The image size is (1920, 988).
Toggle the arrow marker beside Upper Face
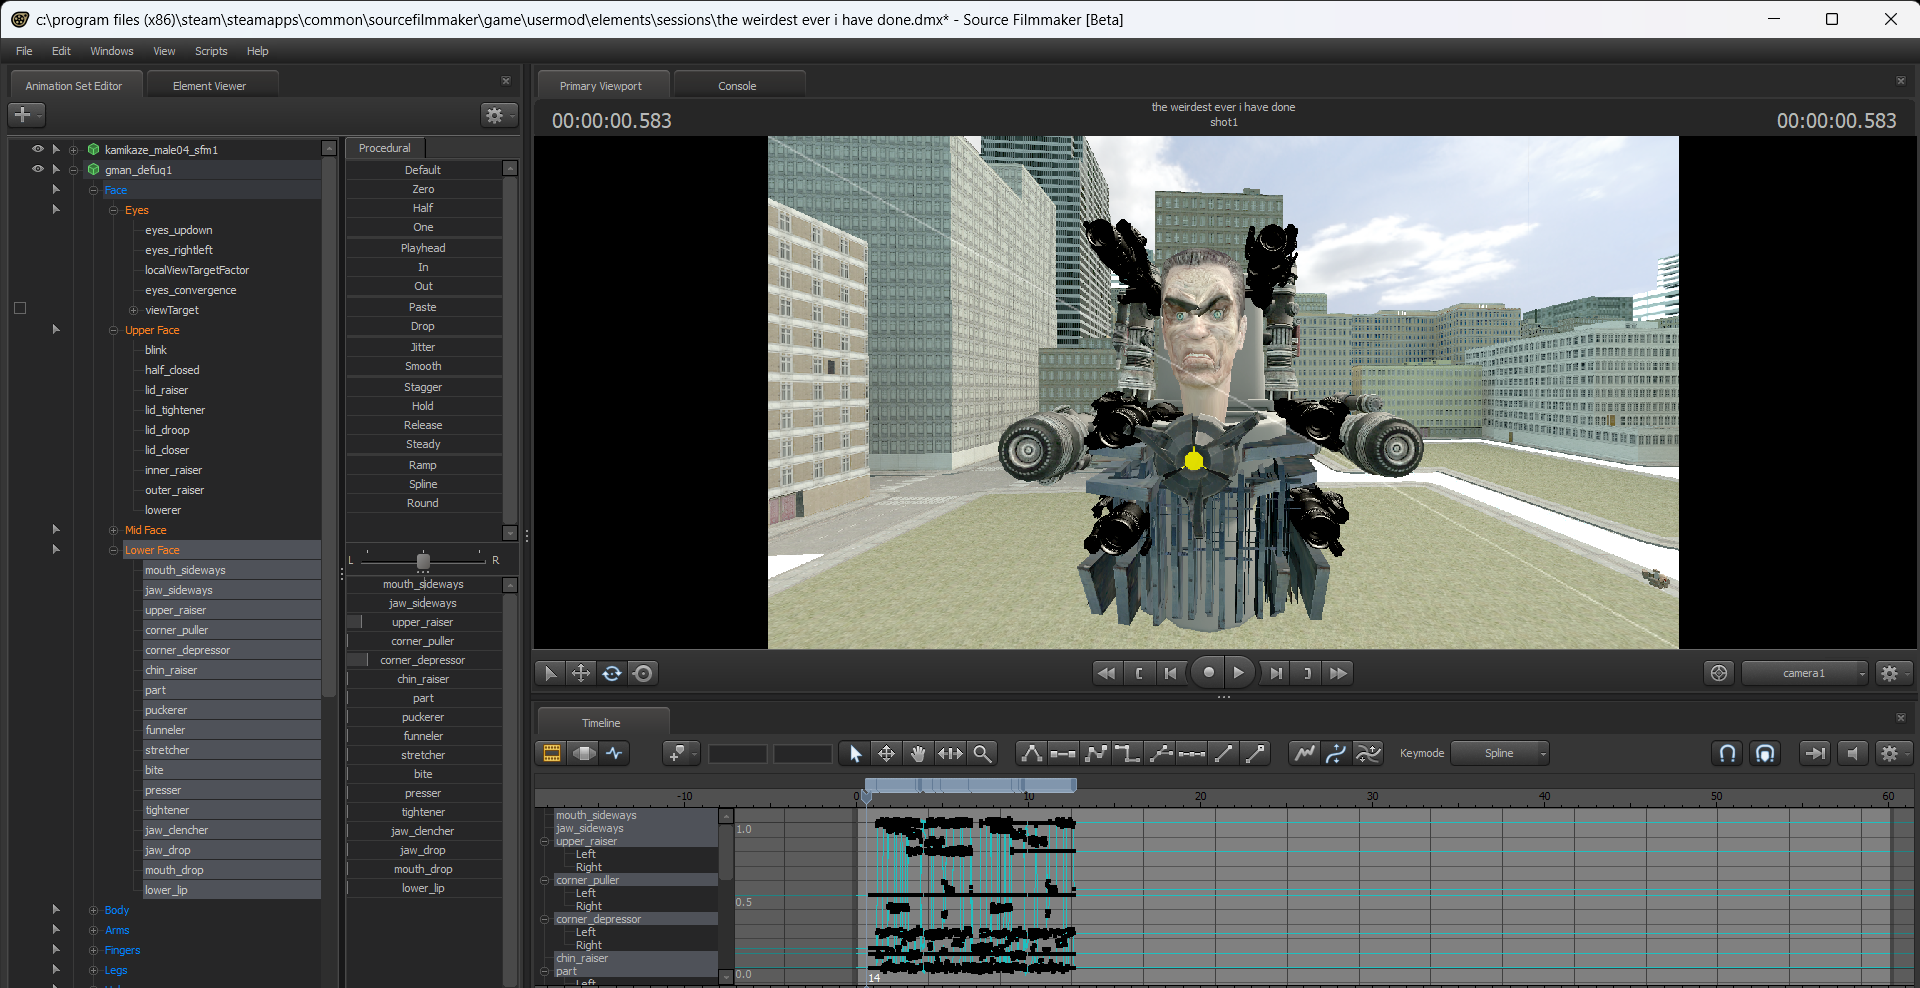56,329
